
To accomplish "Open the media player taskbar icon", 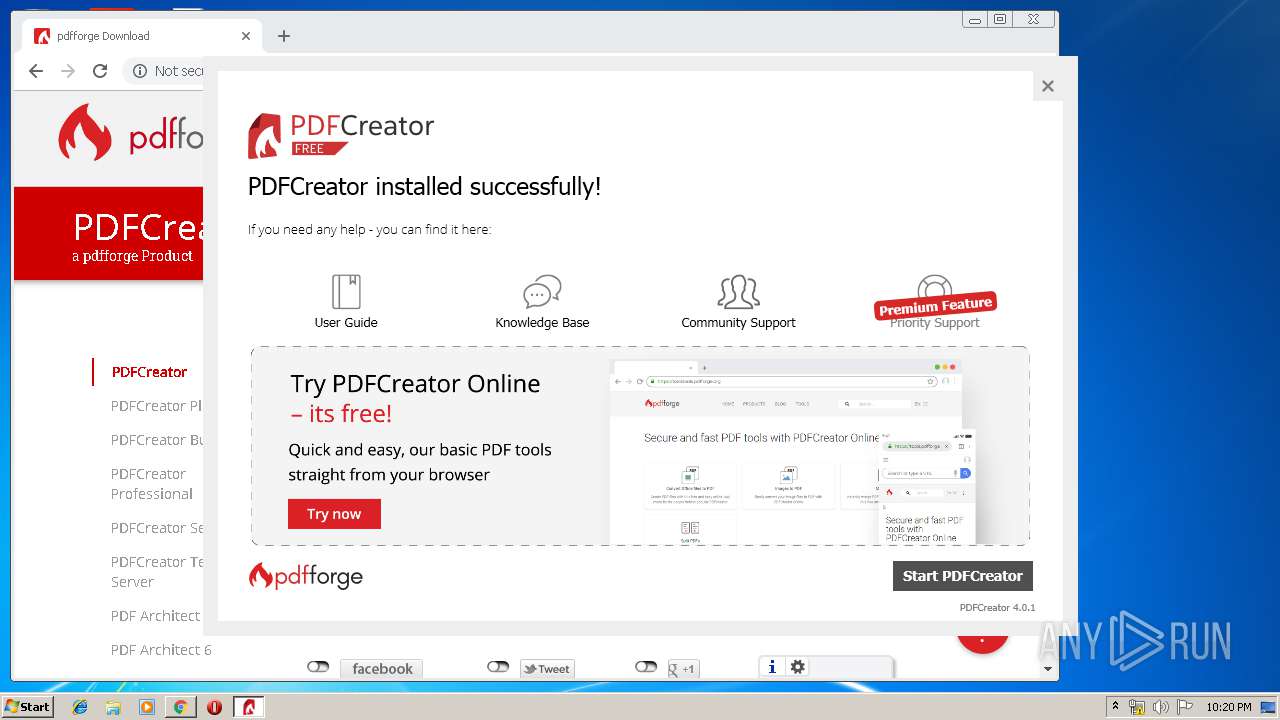I will [x=147, y=707].
